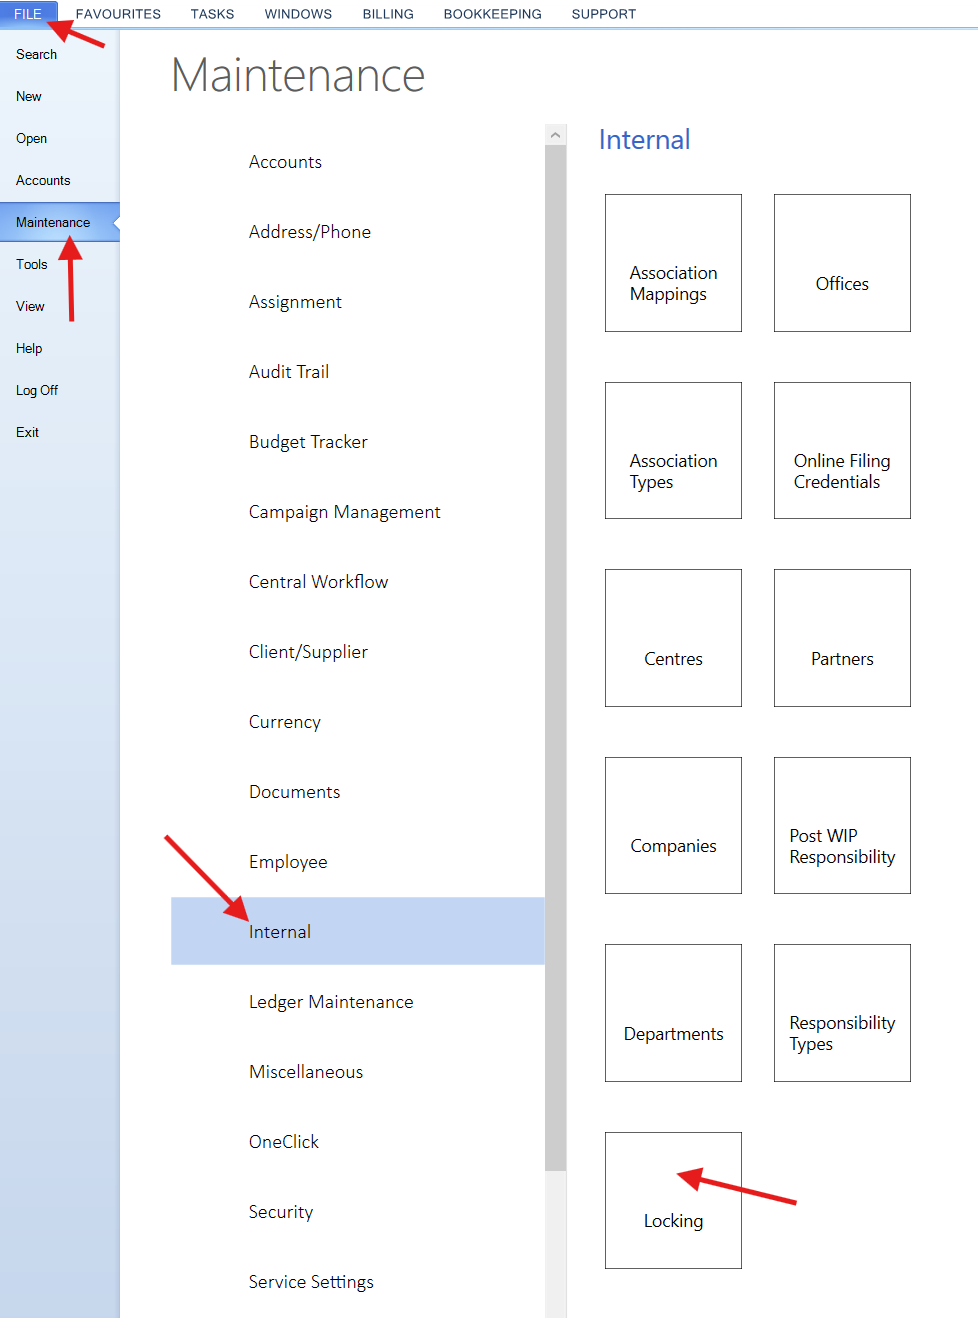Choose Internal in the maintenance list

click(280, 932)
